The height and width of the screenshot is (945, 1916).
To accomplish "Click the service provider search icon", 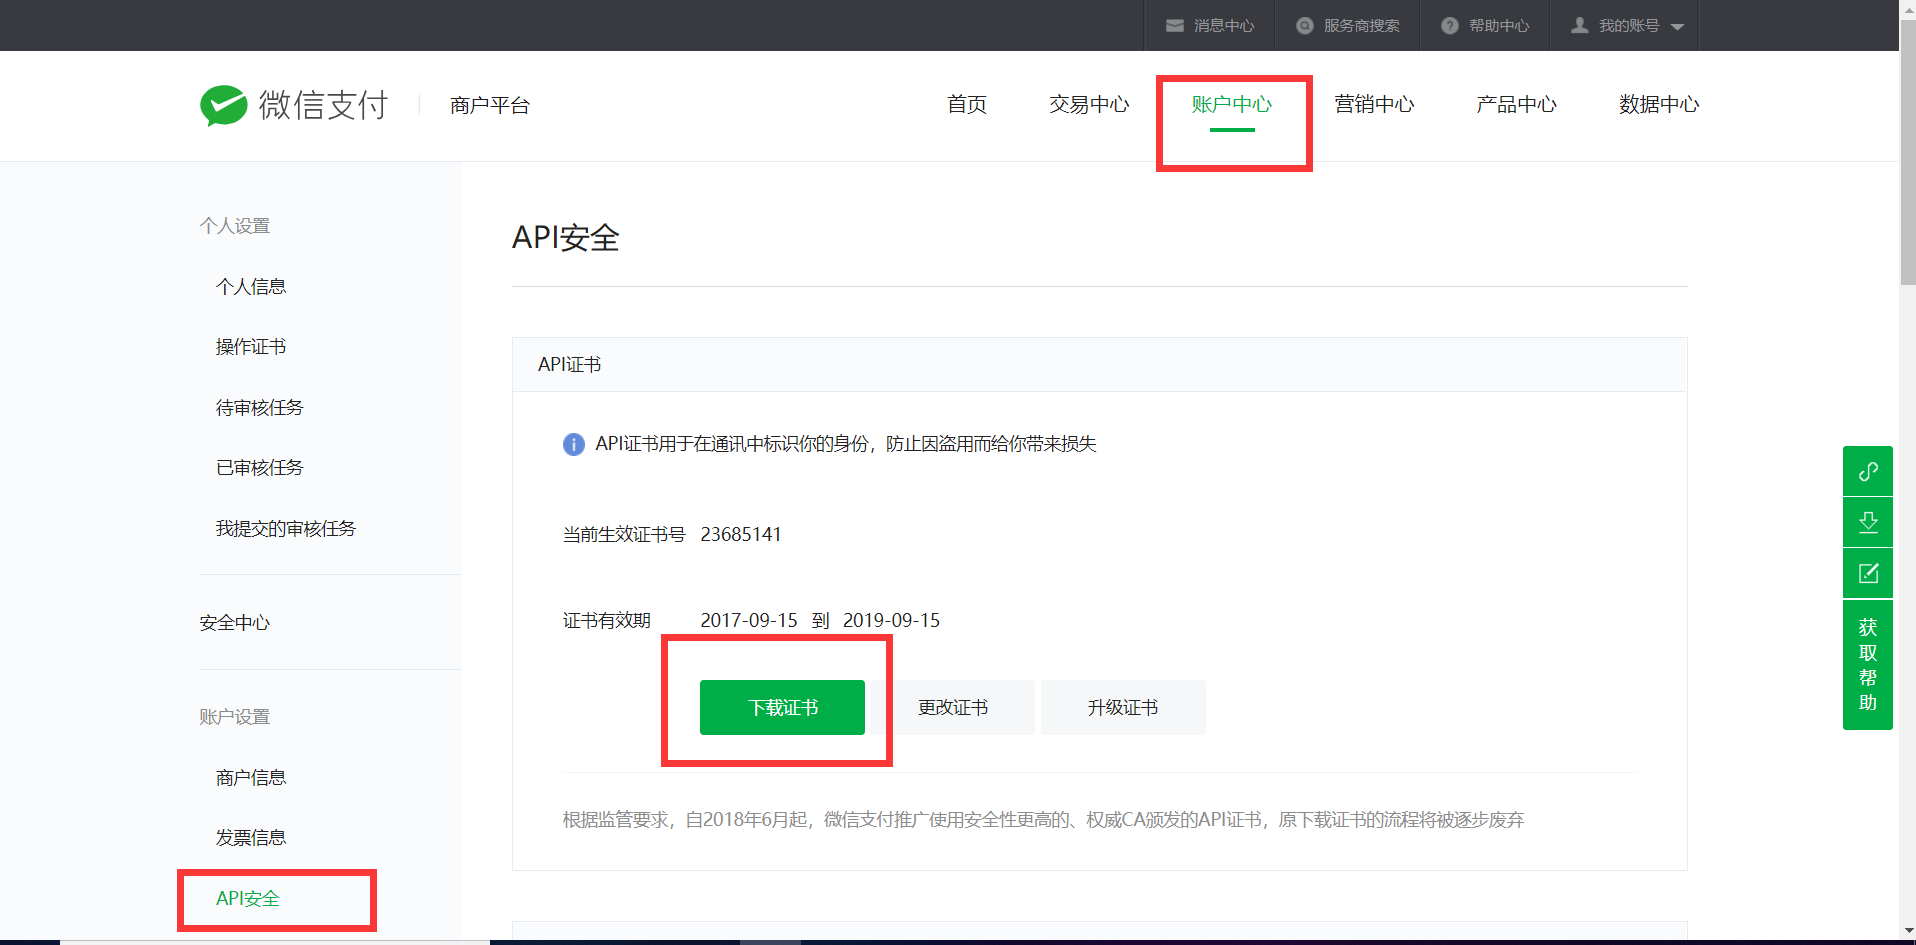I will (x=1305, y=25).
